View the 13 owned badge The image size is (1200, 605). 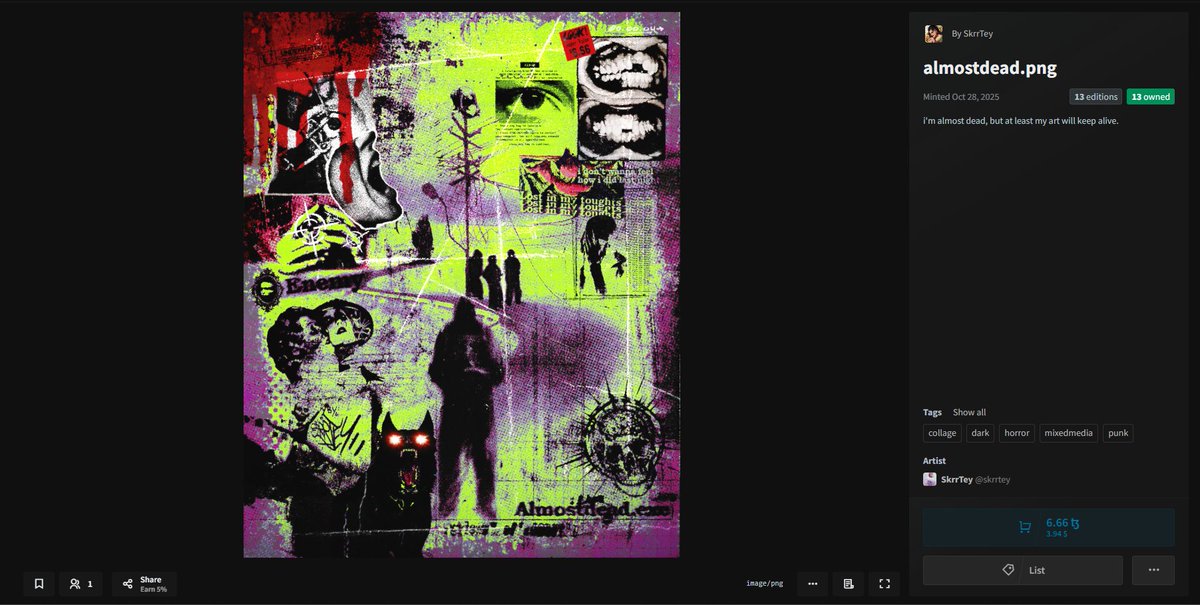pos(1151,97)
